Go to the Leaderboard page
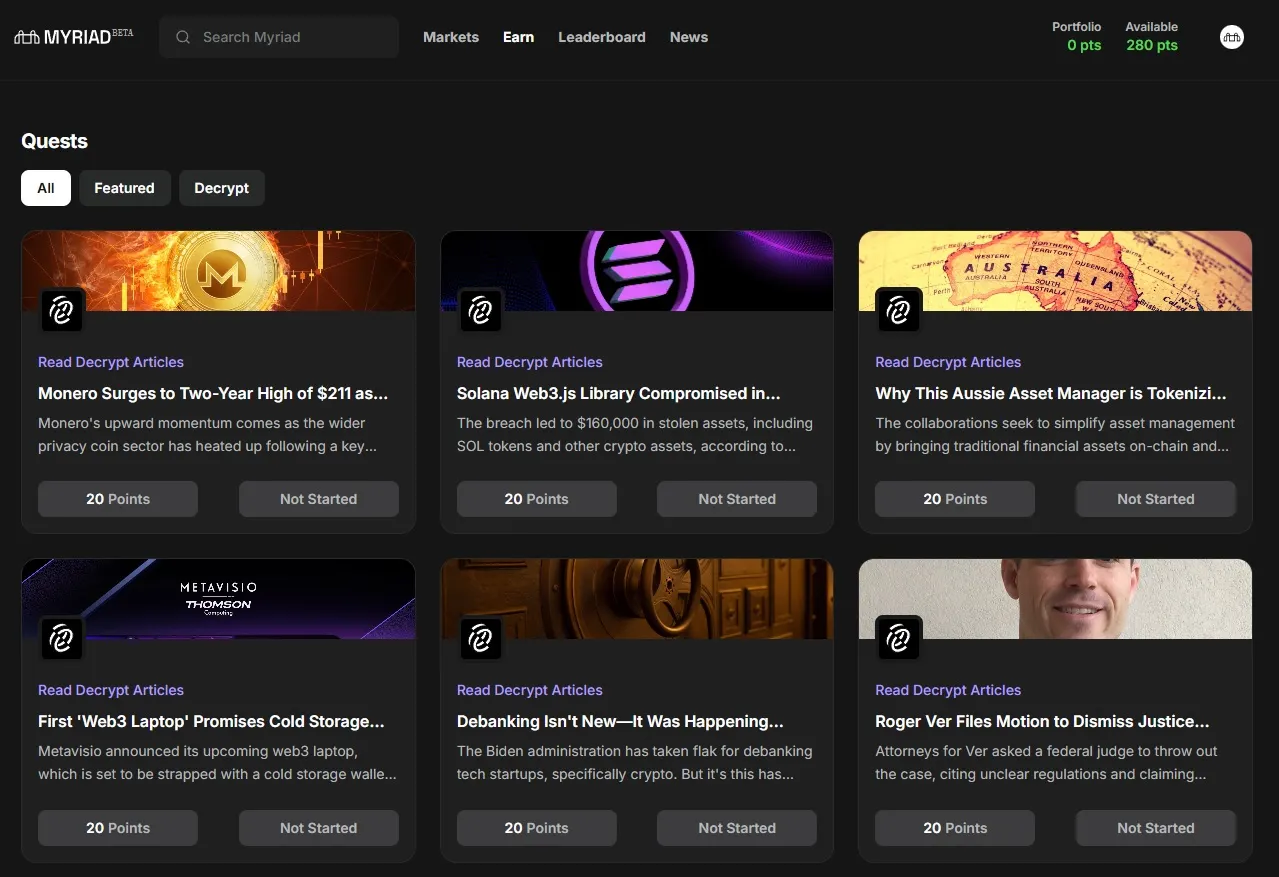 [x=601, y=37]
